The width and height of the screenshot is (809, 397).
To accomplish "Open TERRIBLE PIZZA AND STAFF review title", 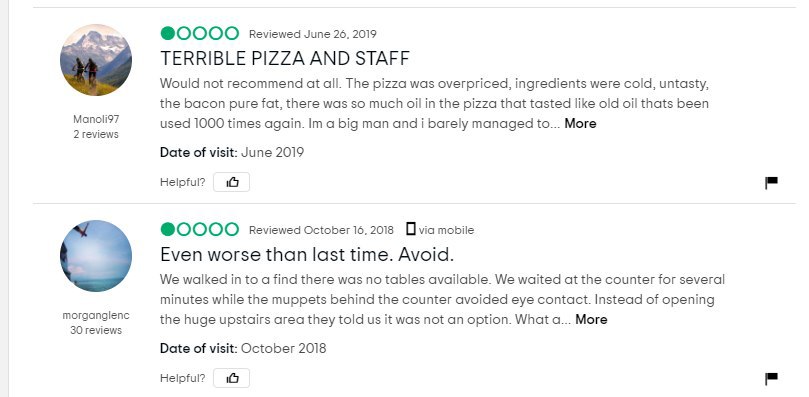I will [285, 58].
